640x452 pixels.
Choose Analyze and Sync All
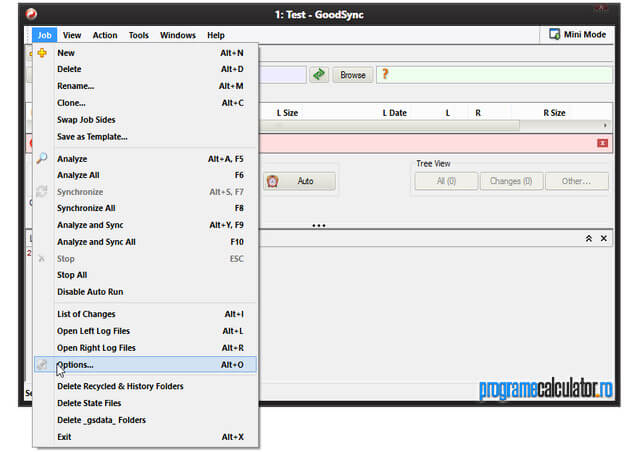146,242
